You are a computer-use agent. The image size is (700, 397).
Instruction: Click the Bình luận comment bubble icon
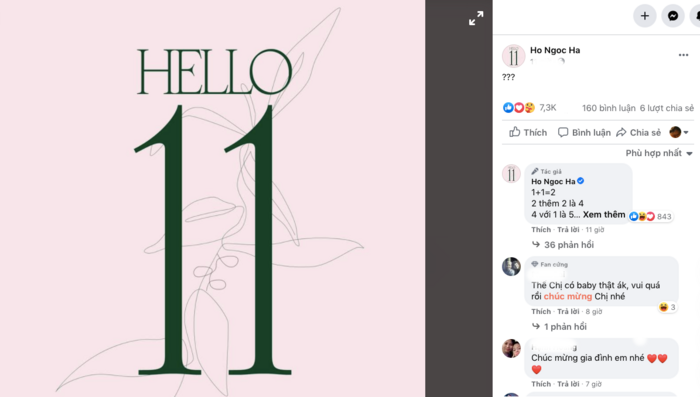(563, 132)
